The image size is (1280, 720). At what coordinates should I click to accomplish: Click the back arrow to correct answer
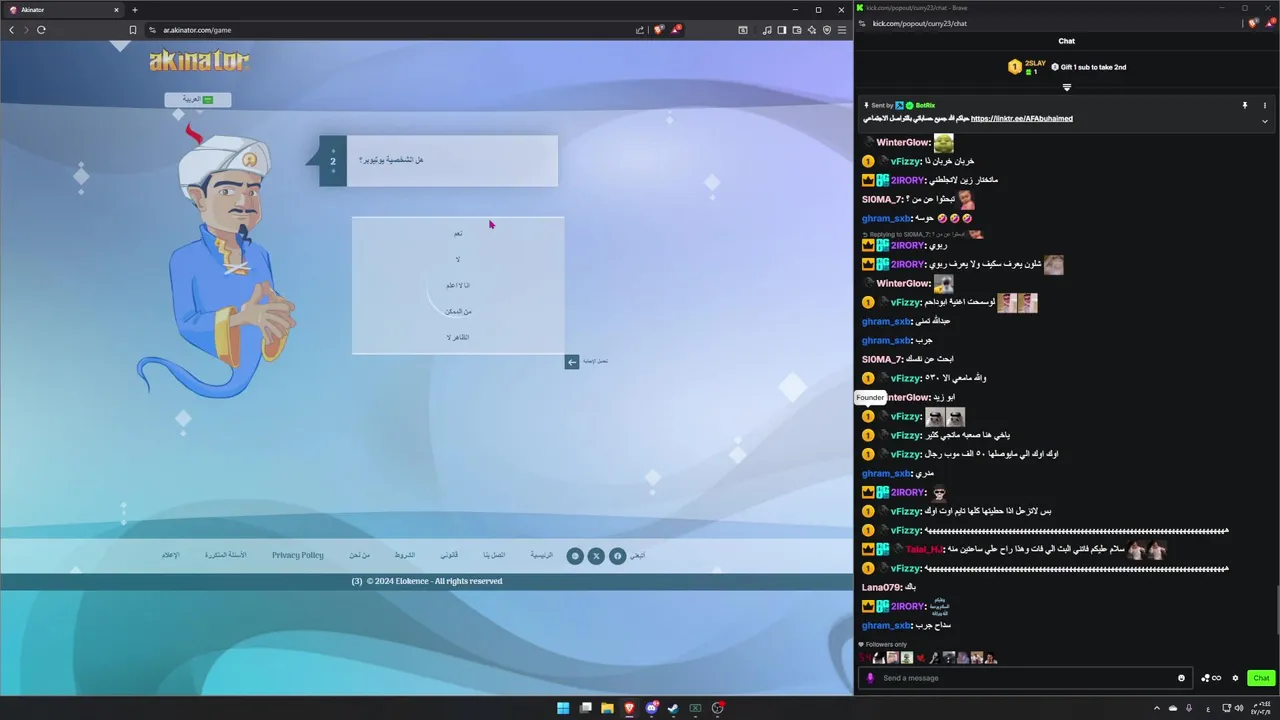coord(572,361)
